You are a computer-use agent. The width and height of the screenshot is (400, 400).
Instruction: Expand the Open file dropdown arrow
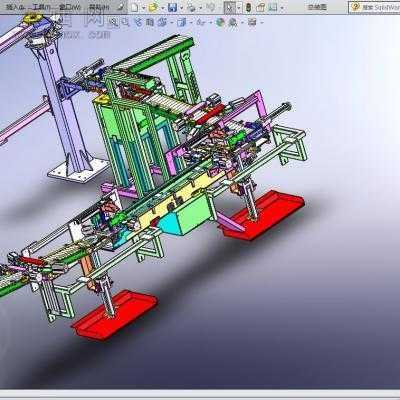(x=162, y=8)
